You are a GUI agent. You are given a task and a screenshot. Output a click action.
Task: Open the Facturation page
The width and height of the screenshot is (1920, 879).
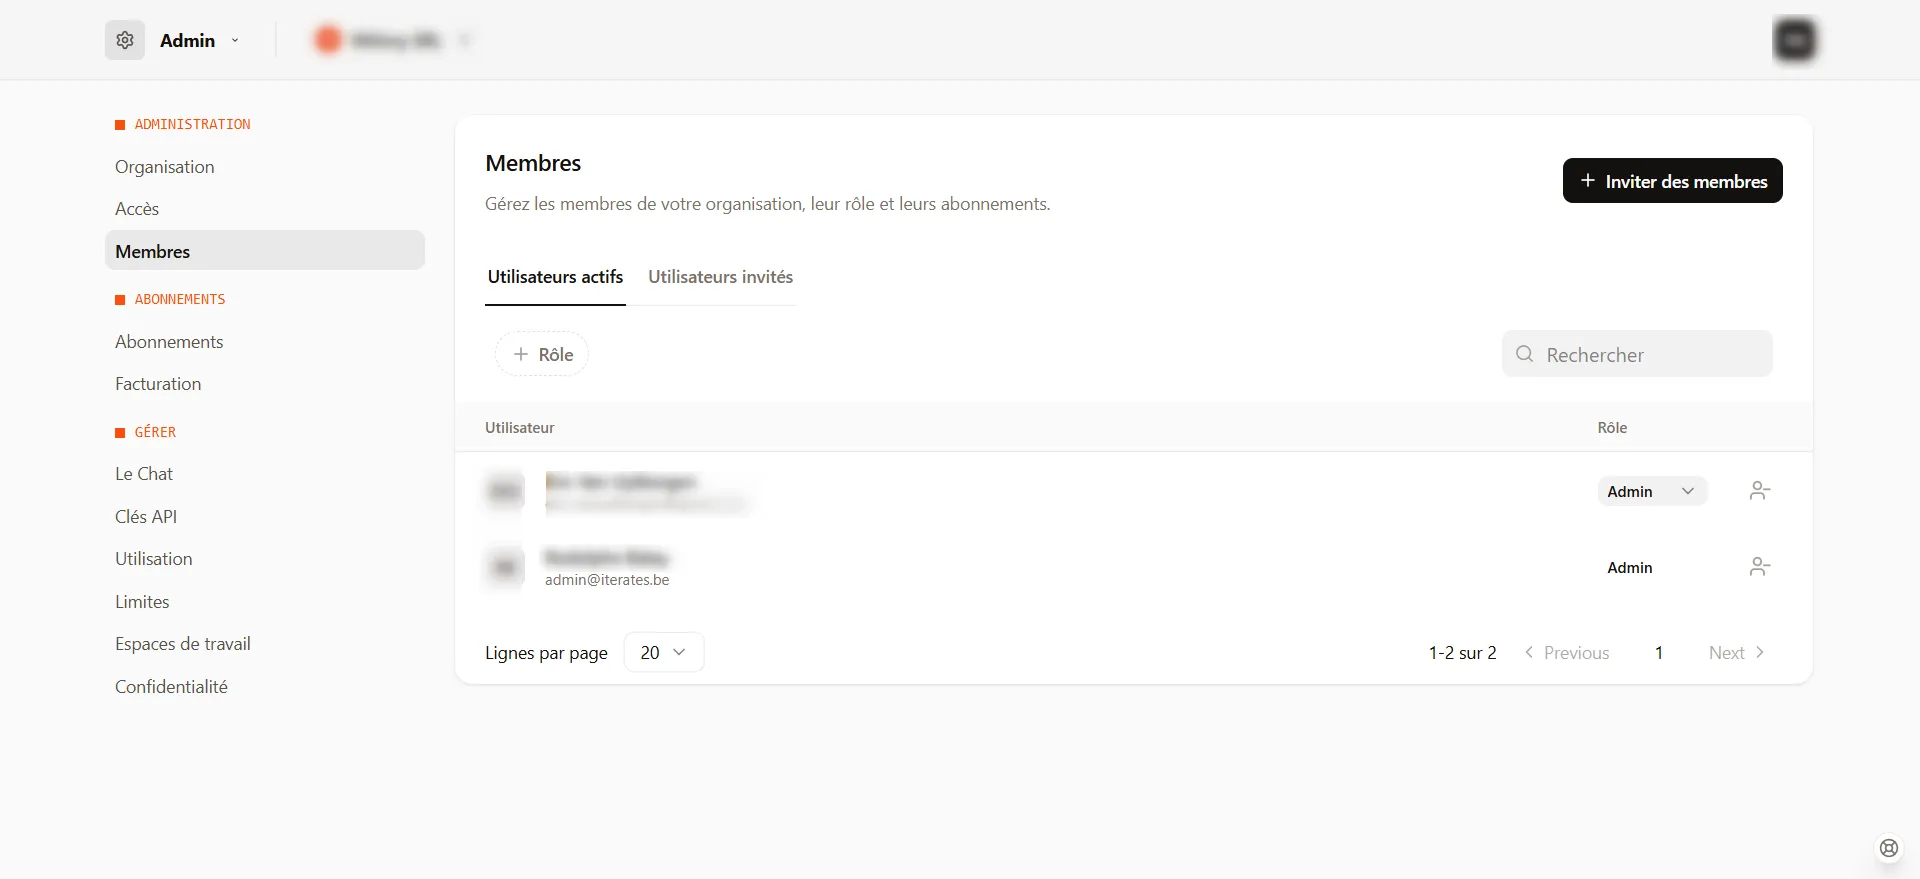(158, 384)
